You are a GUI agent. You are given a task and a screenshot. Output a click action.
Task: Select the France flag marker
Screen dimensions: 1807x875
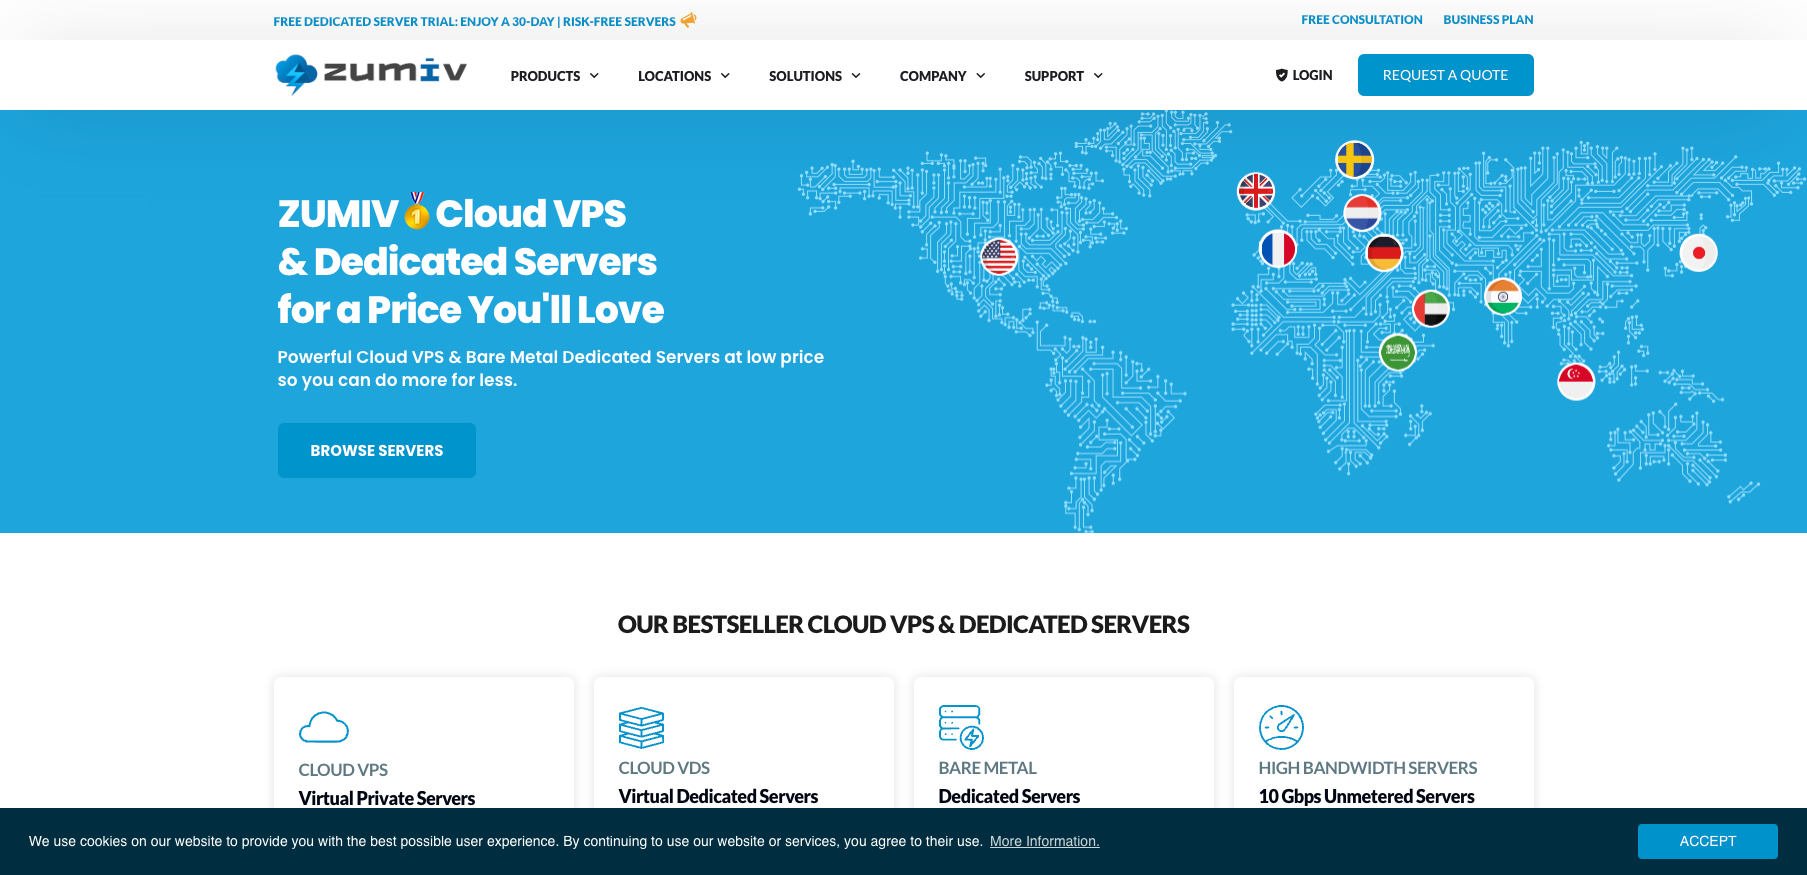pos(1278,249)
